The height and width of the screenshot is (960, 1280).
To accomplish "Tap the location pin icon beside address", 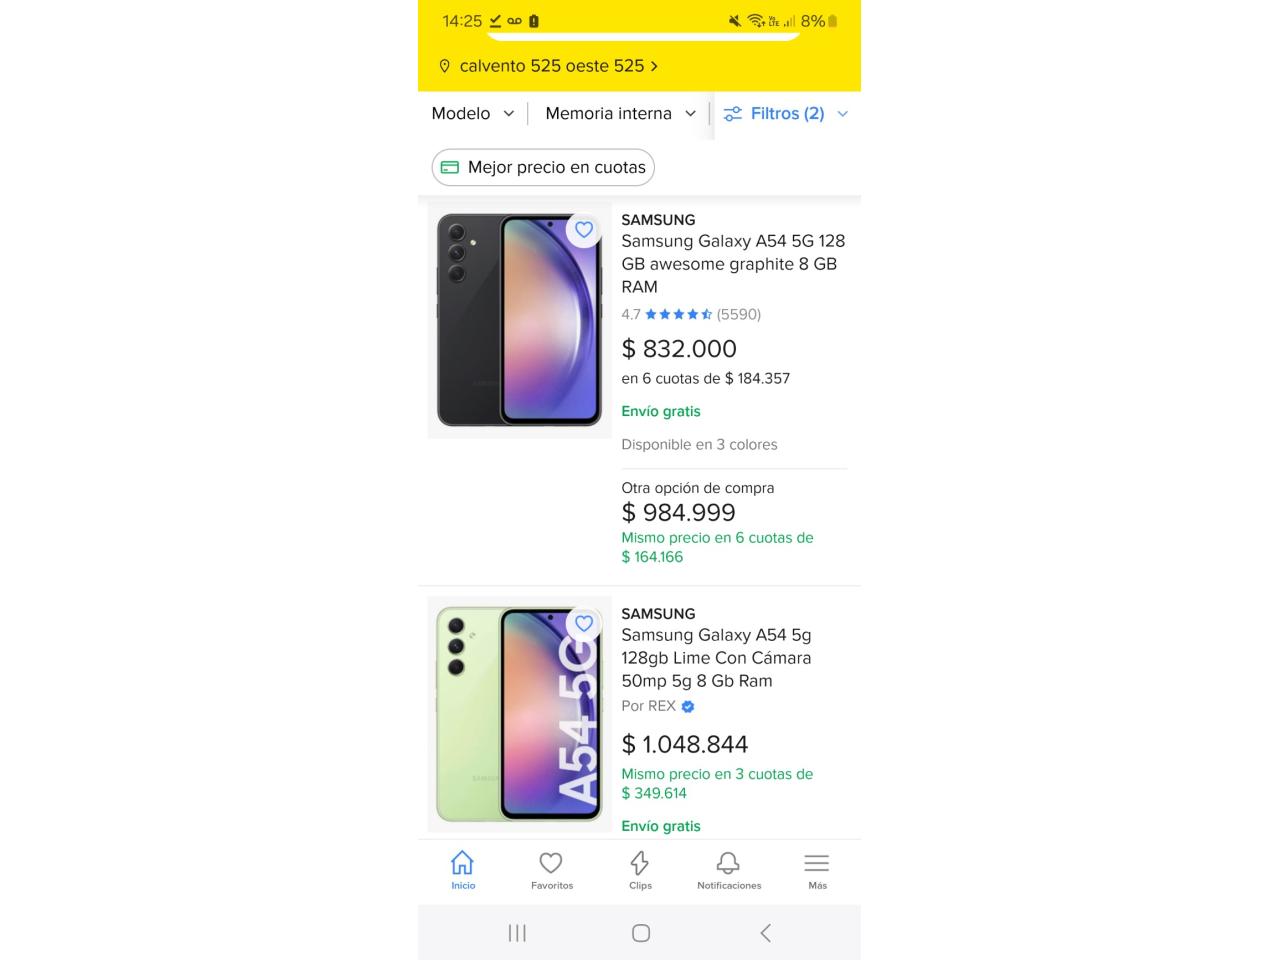I will point(445,66).
